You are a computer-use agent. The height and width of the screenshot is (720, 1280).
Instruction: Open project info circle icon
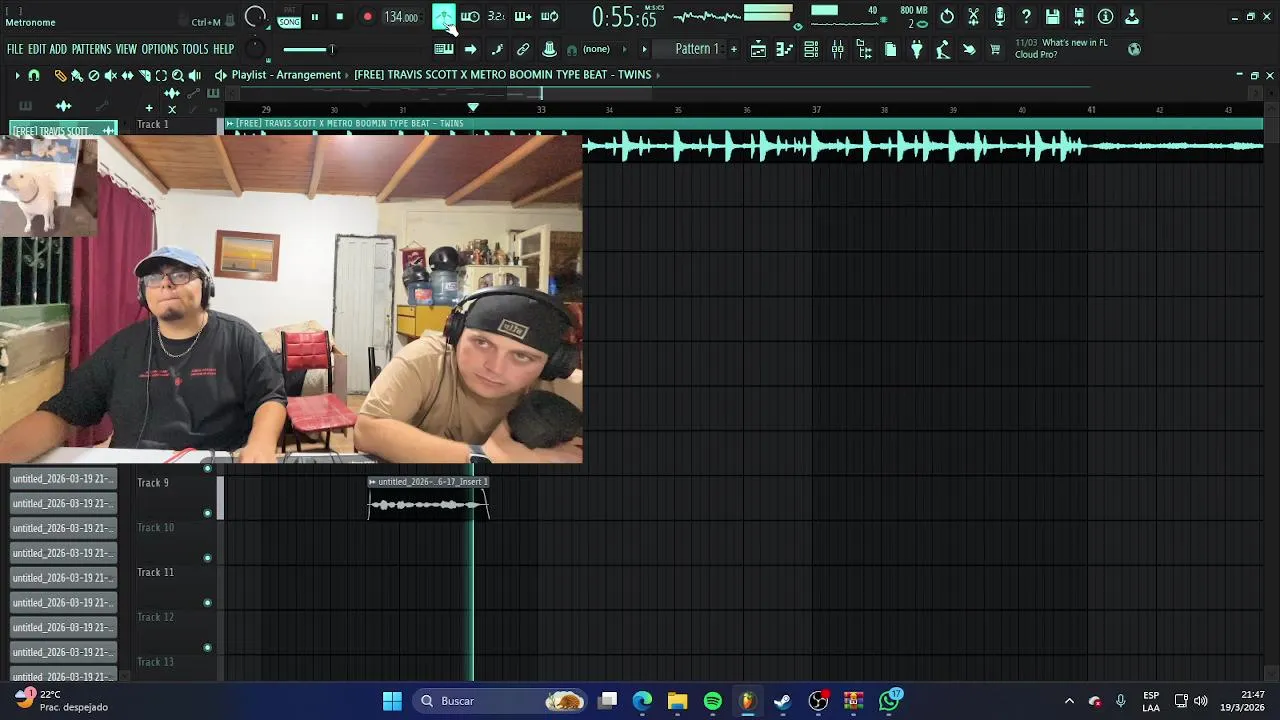(1105, 16)
